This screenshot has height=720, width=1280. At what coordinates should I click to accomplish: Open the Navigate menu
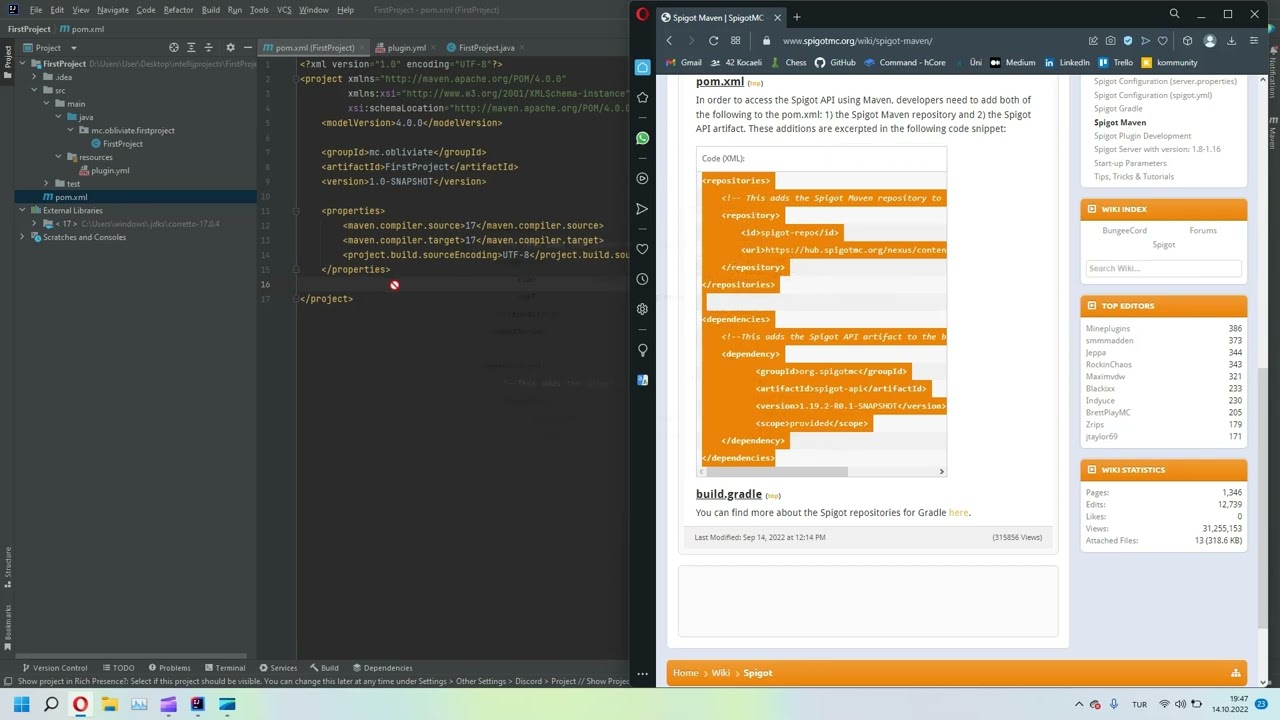(112, 10)
